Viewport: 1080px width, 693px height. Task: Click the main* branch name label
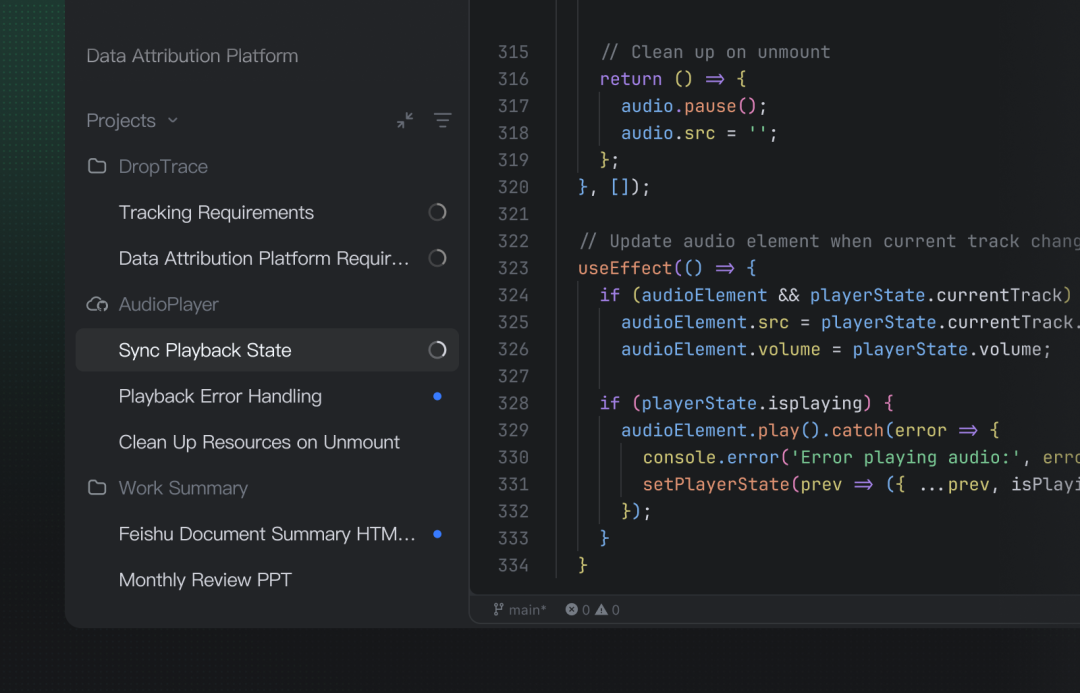(528, 610)
